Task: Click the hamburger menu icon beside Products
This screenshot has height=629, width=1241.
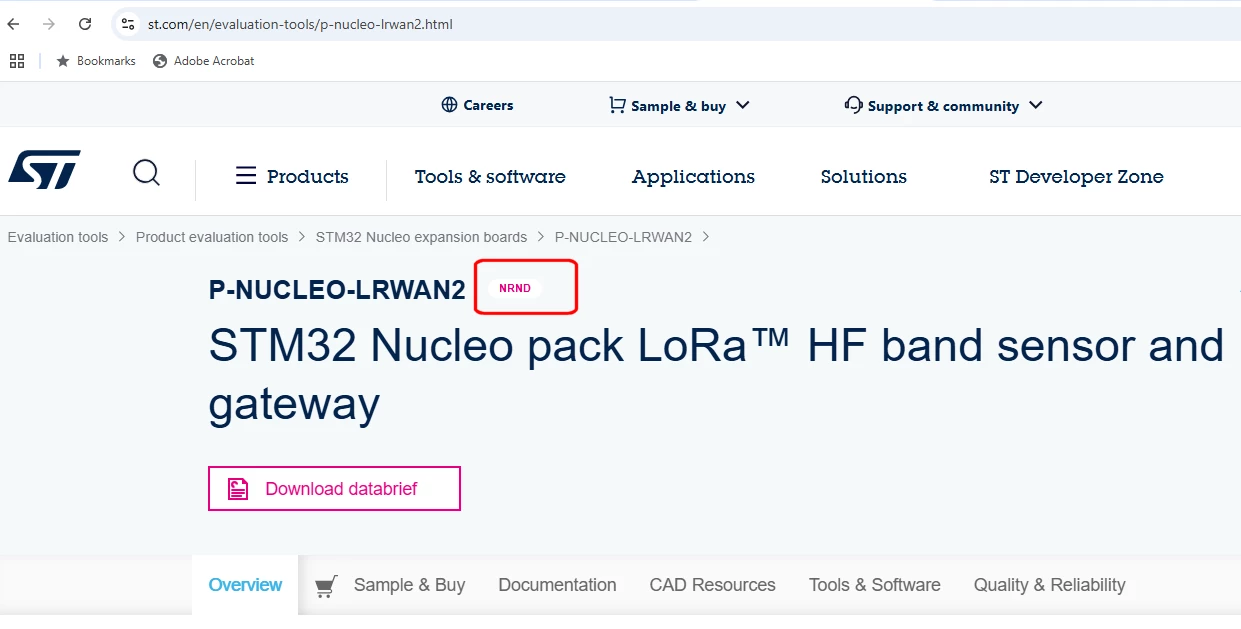Action: (x=246, y=176)
